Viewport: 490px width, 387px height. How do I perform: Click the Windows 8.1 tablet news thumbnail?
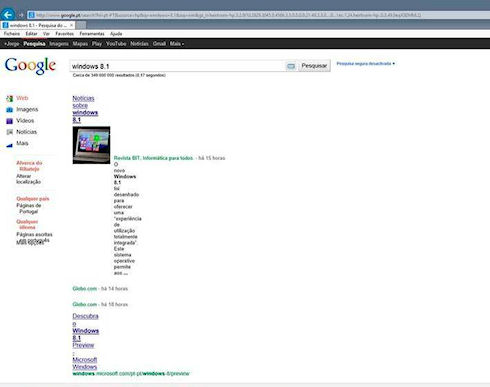point(91,145)
